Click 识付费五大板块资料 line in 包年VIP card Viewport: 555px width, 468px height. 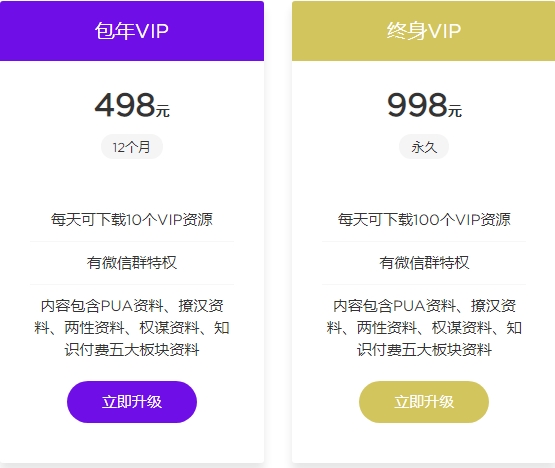(132, 350)
